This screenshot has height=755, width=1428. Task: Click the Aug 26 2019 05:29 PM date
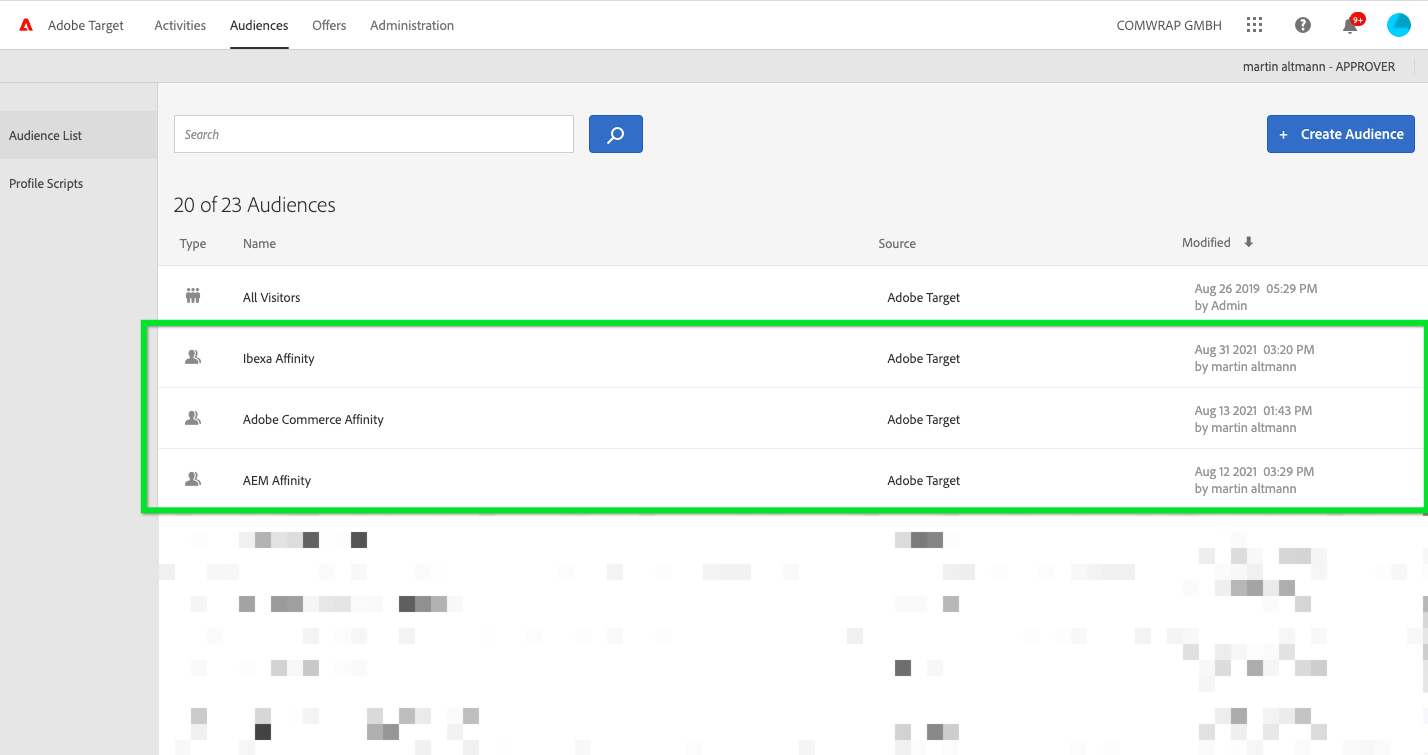coord(1256,288)
